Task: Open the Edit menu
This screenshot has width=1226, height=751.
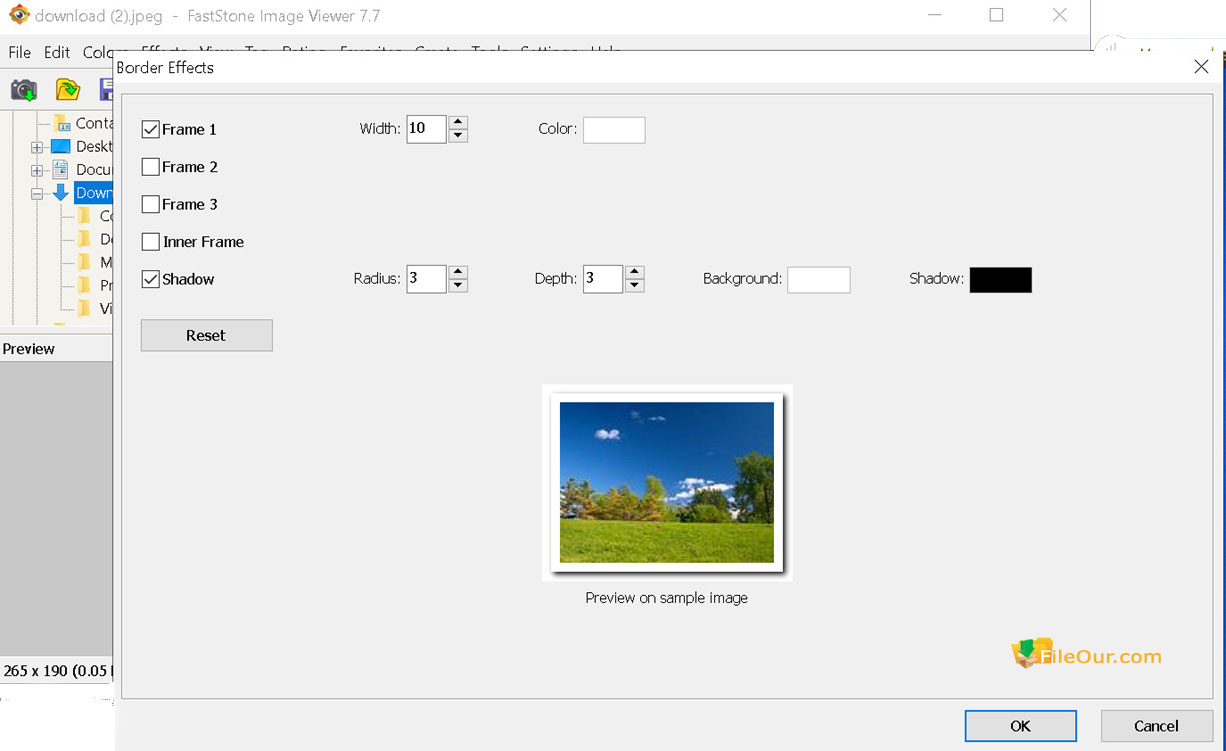Action: (x=57, y=52)
